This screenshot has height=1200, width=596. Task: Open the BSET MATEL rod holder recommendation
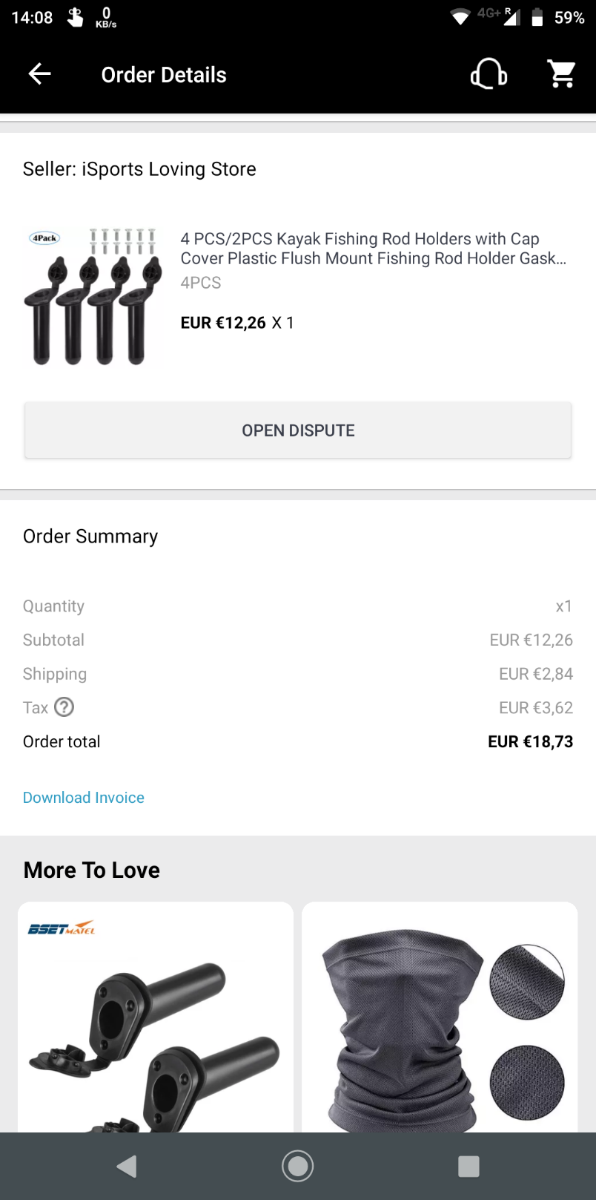(x=156, y=1017)
